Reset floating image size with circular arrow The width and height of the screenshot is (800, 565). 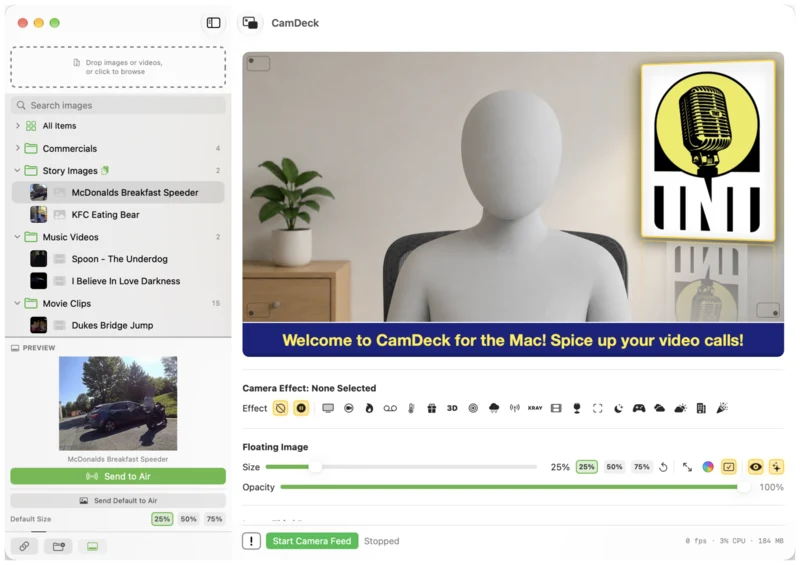pyautogui.click(x=663, y=467)
